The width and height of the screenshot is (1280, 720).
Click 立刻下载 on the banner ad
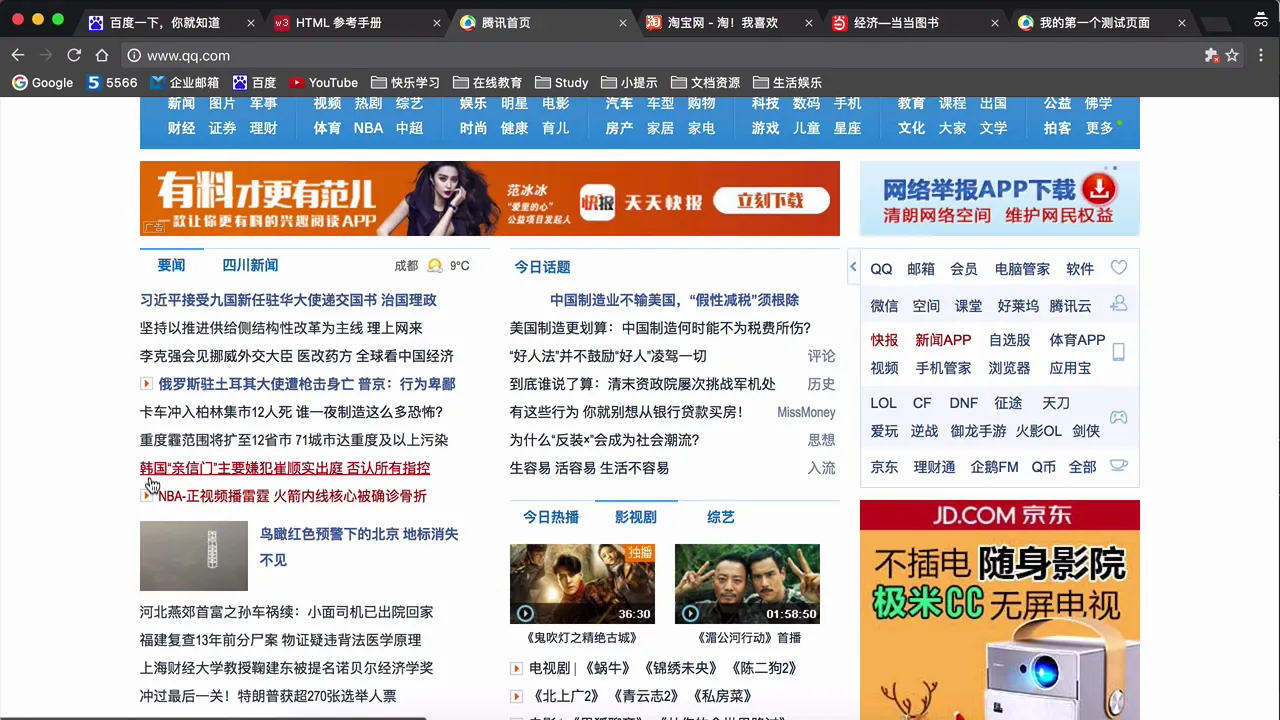770,201
